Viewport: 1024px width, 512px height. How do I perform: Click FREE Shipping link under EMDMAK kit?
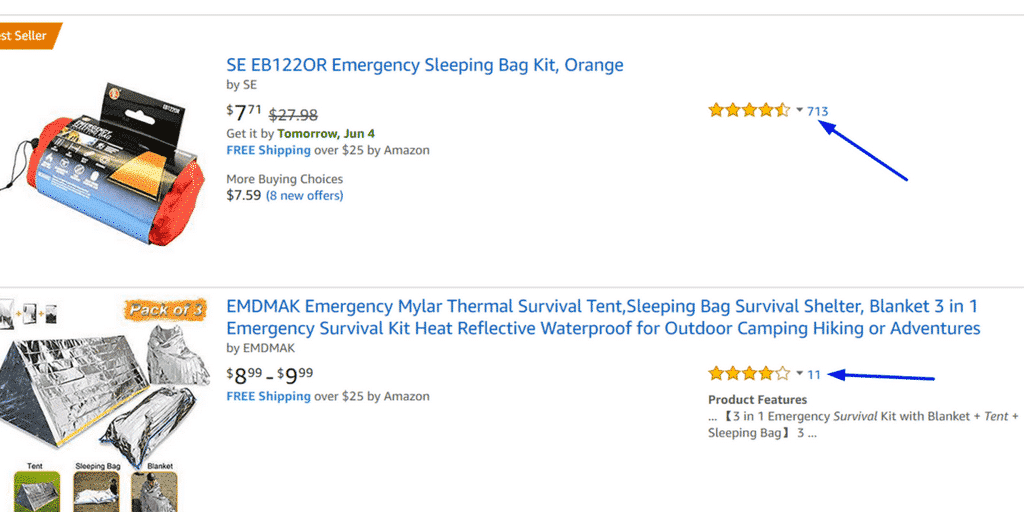(268, 396)
